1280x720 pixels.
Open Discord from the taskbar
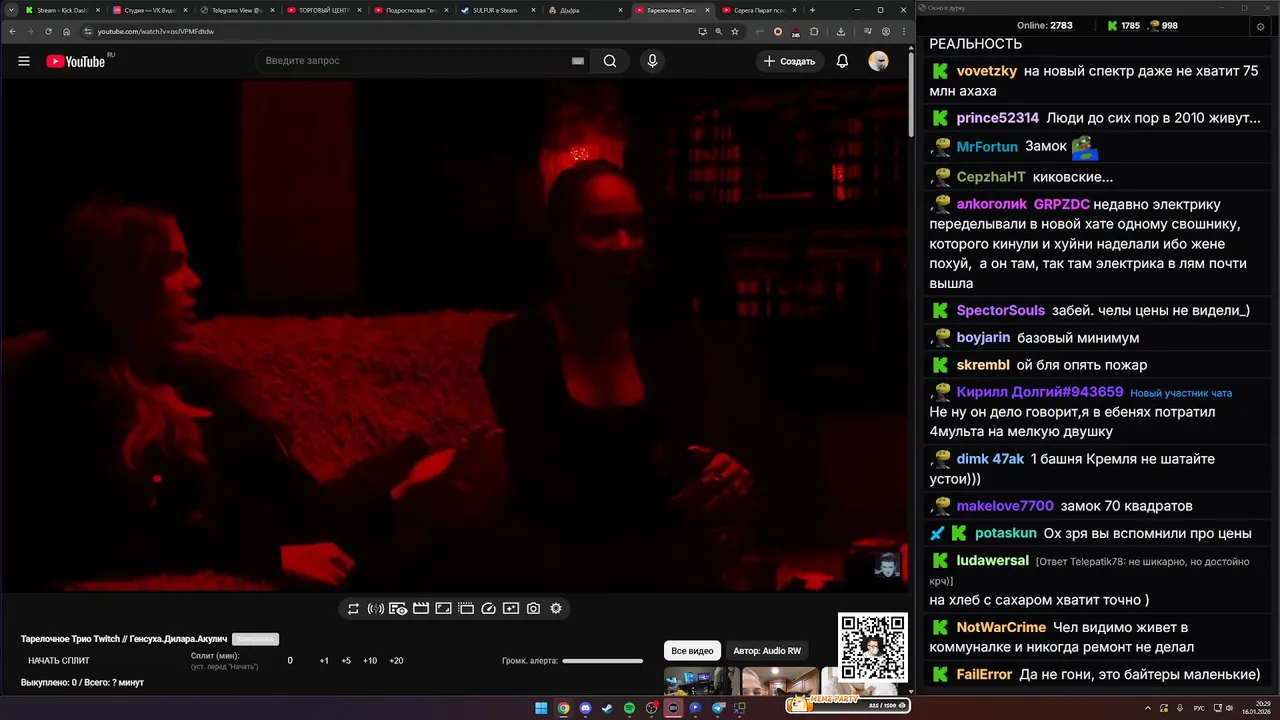coord(585,708)
